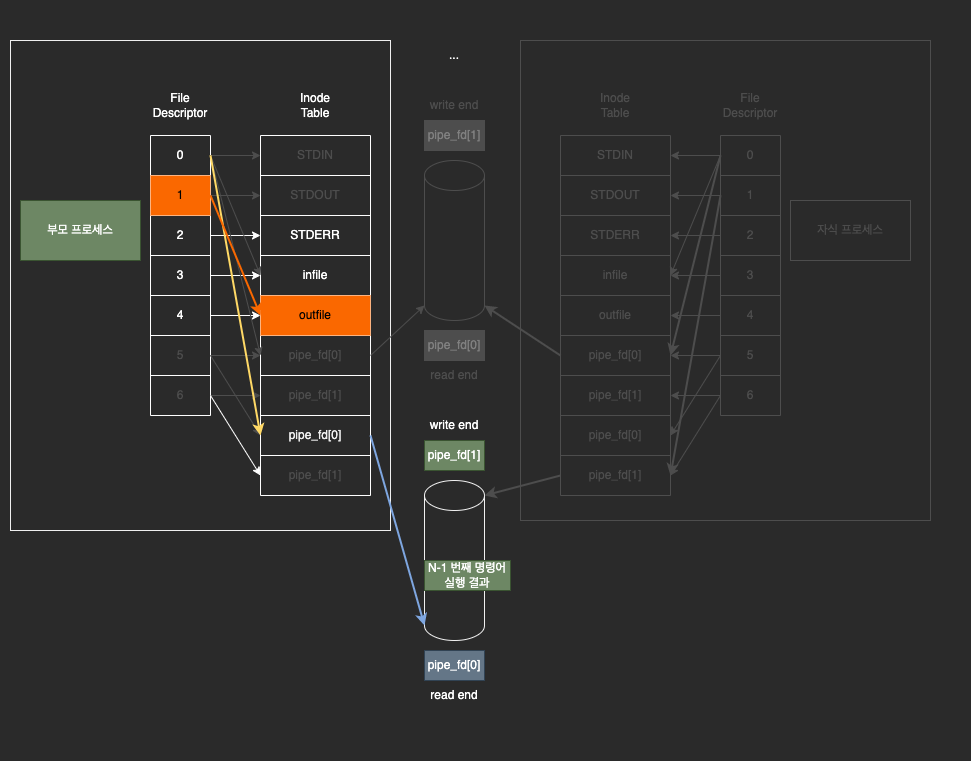Click the orange file descriptor 1 cell
This screenshot has width=971, height=761.
coord(180,195)
